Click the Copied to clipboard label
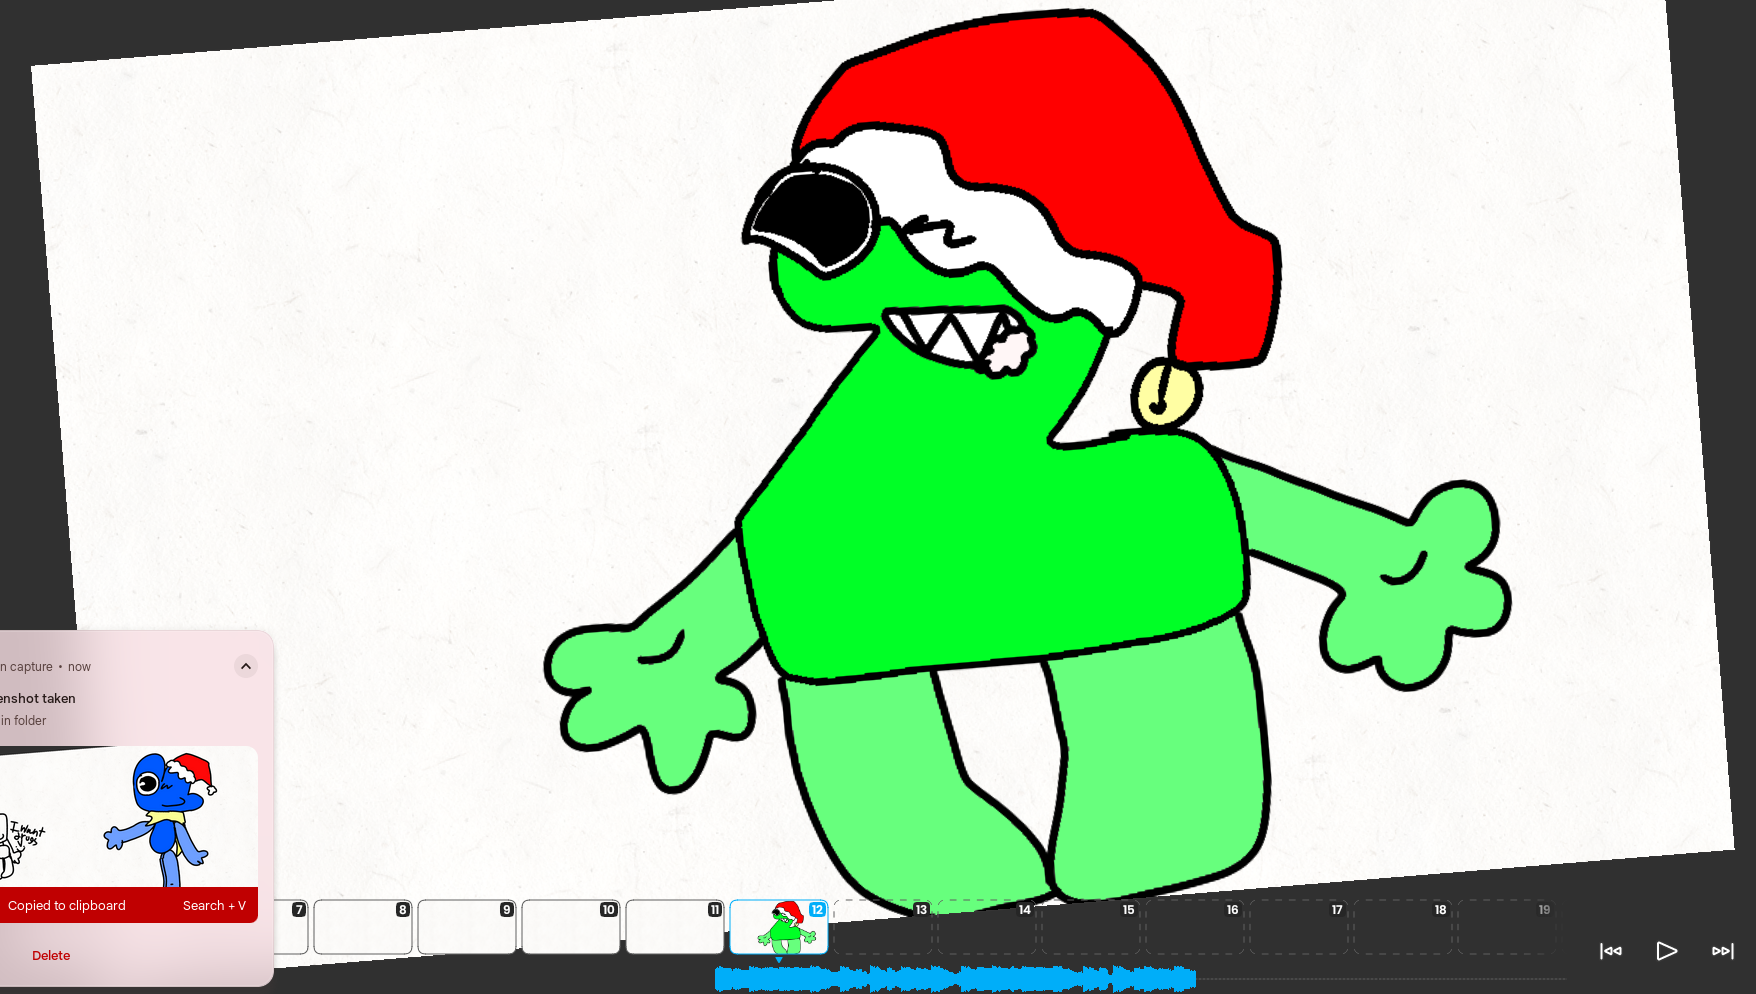1756x994 pixels. pyautogui.click(x=67, y=905)
